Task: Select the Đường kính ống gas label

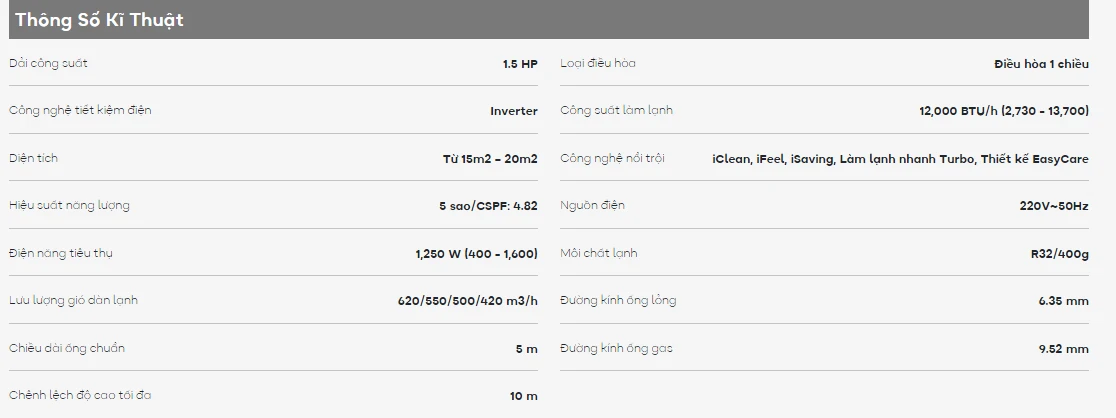Action: [616, 348]
